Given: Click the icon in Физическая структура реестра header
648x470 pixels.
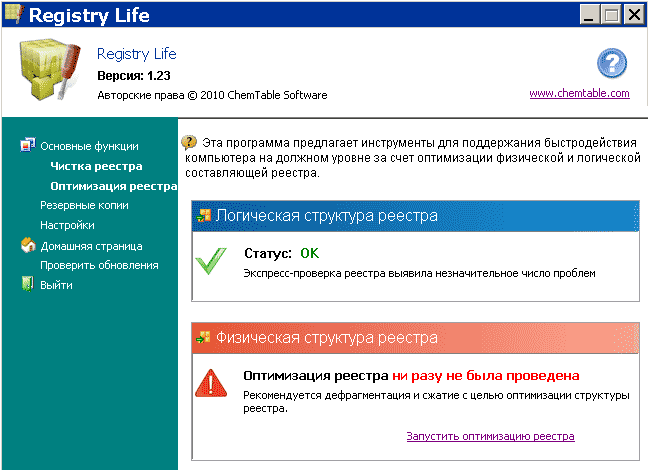Looking at the screenshot, I should tap(204, 337).
